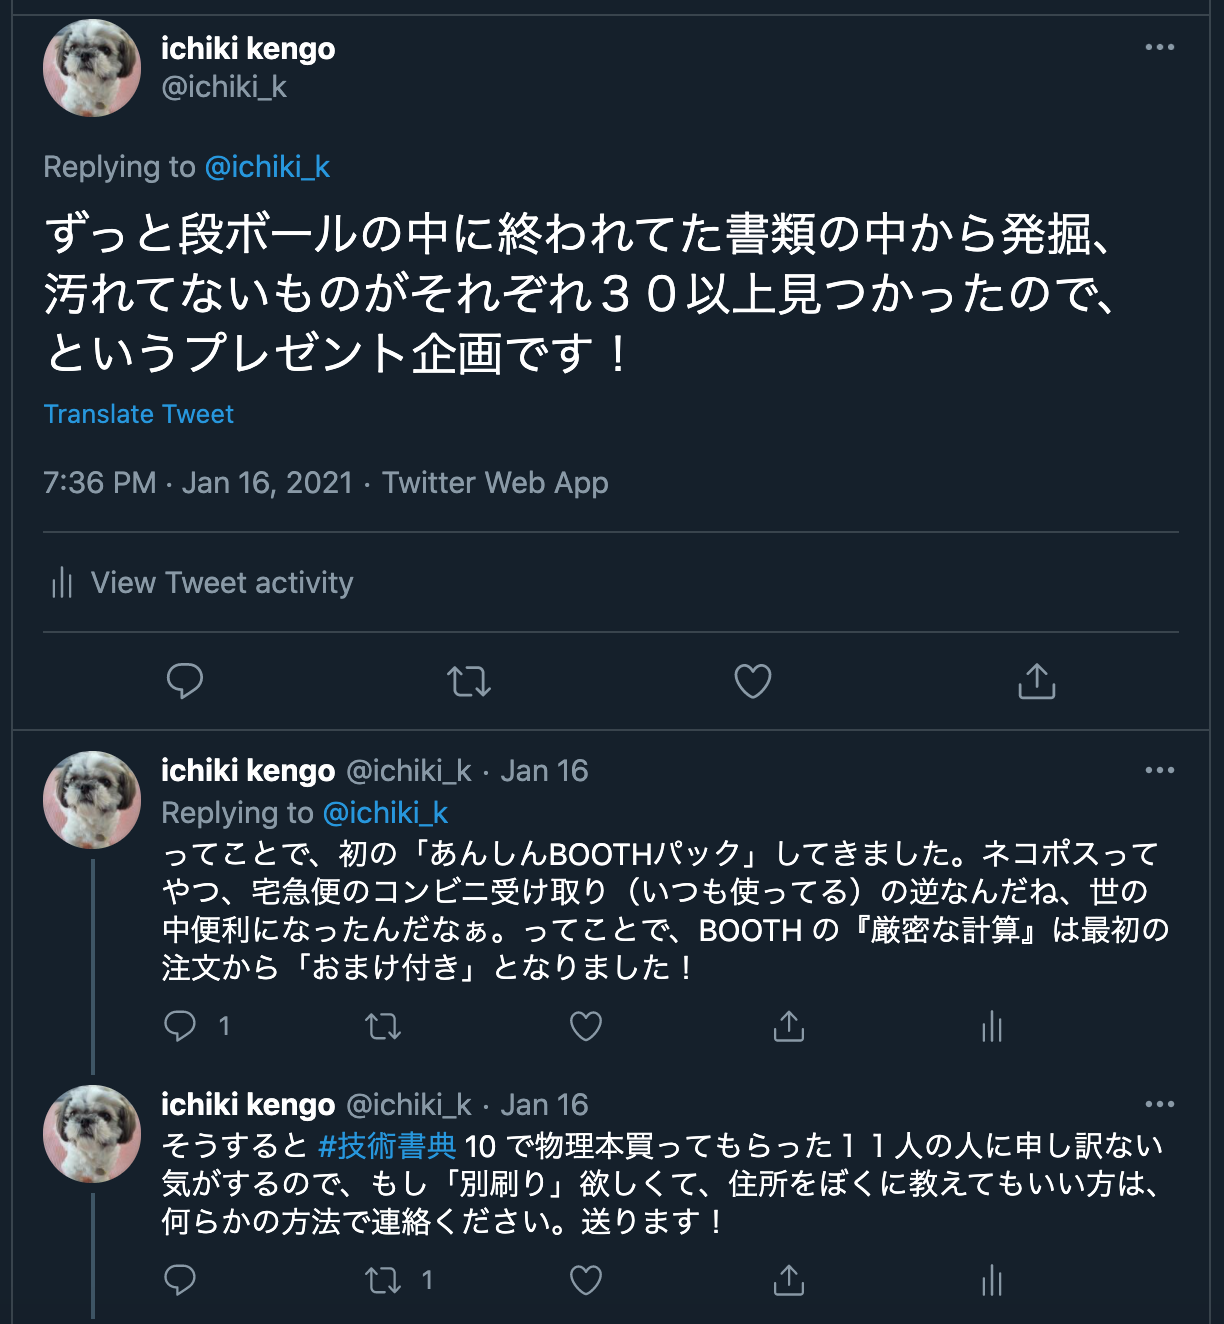Share the main tweet
The image size is (1224, 1324).
1037,681
